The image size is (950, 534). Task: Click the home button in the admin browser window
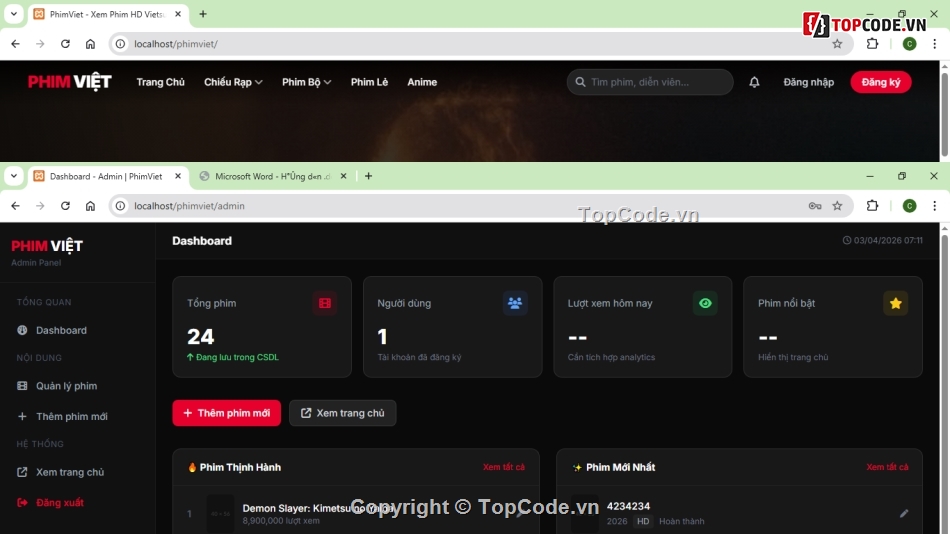pyautogui.click(x=90, y=206)
